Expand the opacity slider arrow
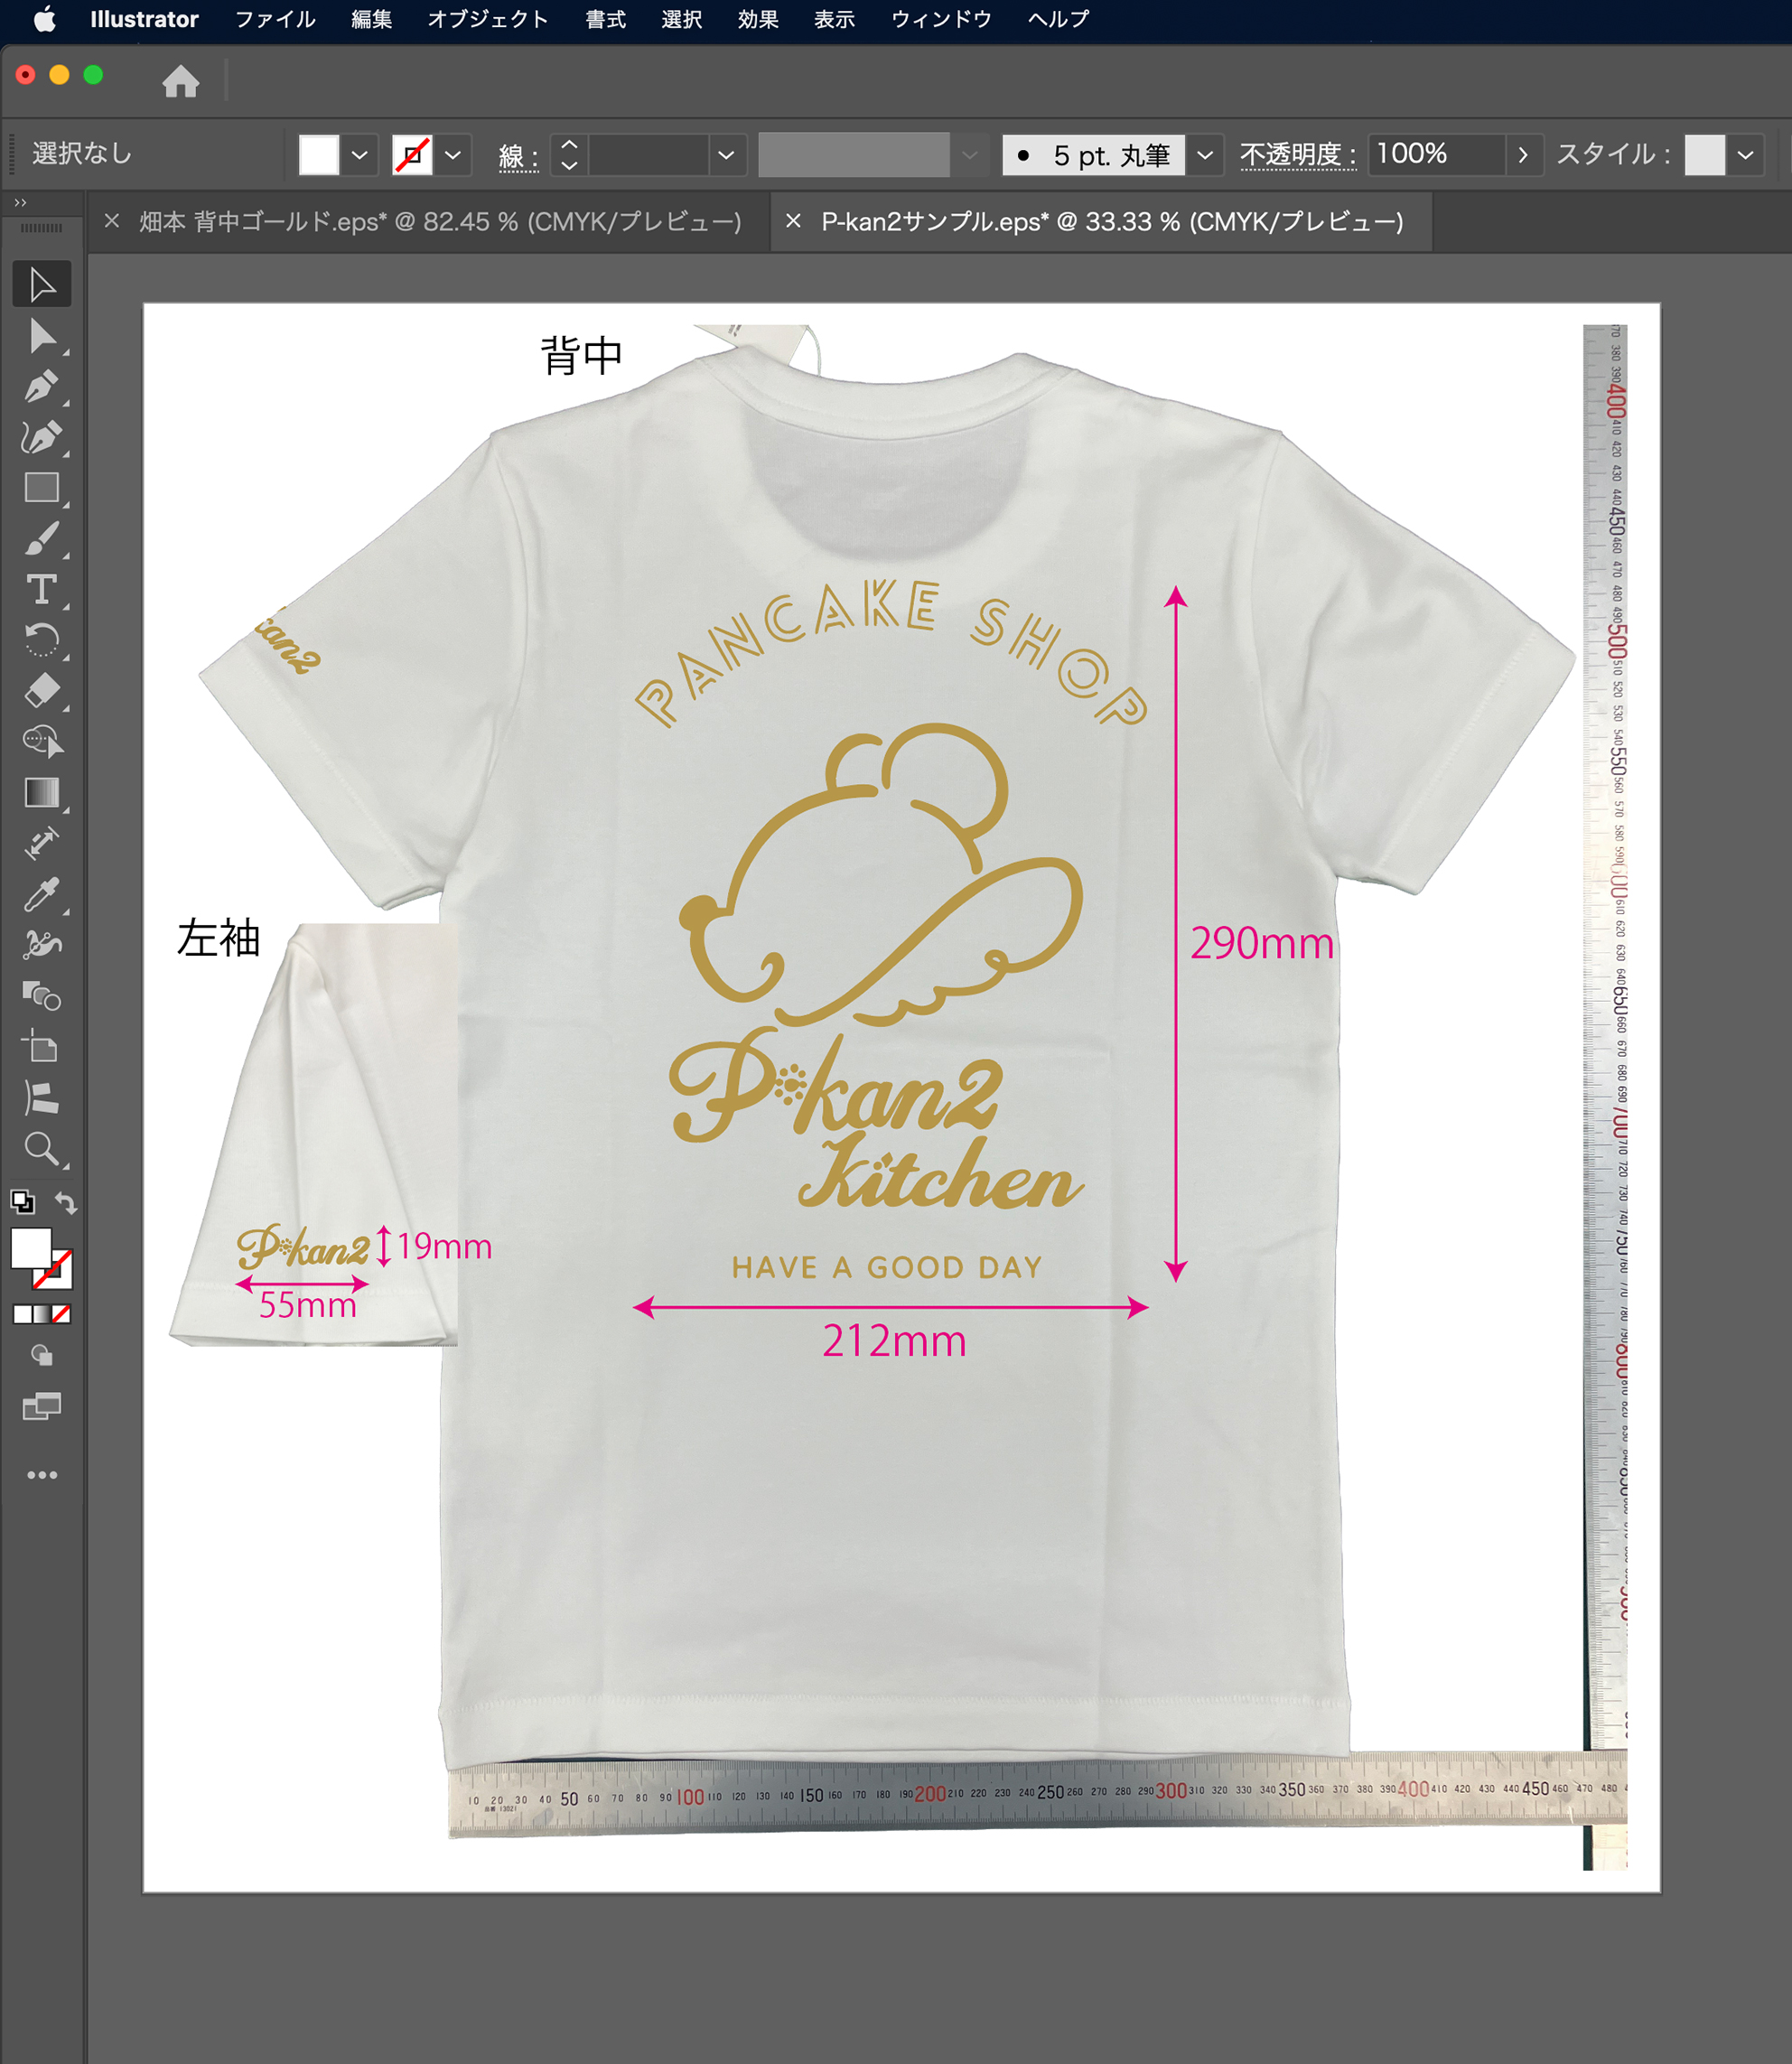The image size is (1792, 2064). coord(1523,155)
